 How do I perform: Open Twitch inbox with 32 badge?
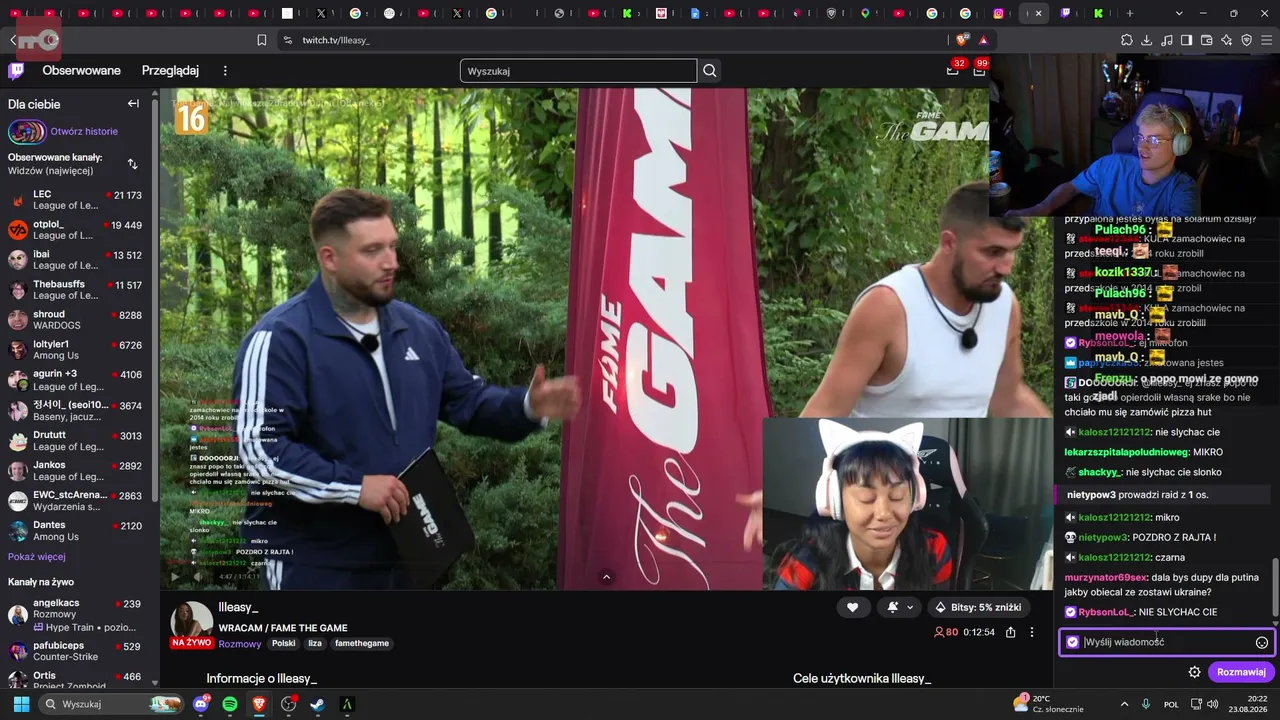tap(953, 70)
